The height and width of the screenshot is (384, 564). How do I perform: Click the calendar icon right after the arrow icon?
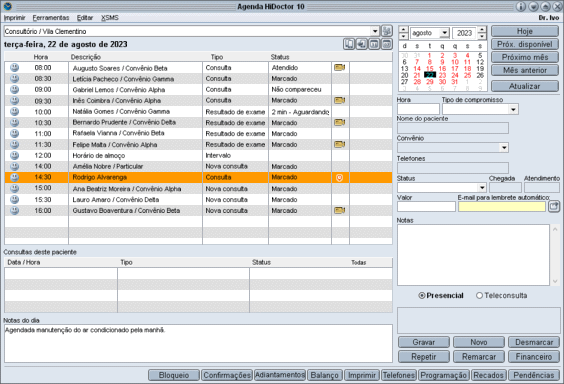(x=374, y=44)
